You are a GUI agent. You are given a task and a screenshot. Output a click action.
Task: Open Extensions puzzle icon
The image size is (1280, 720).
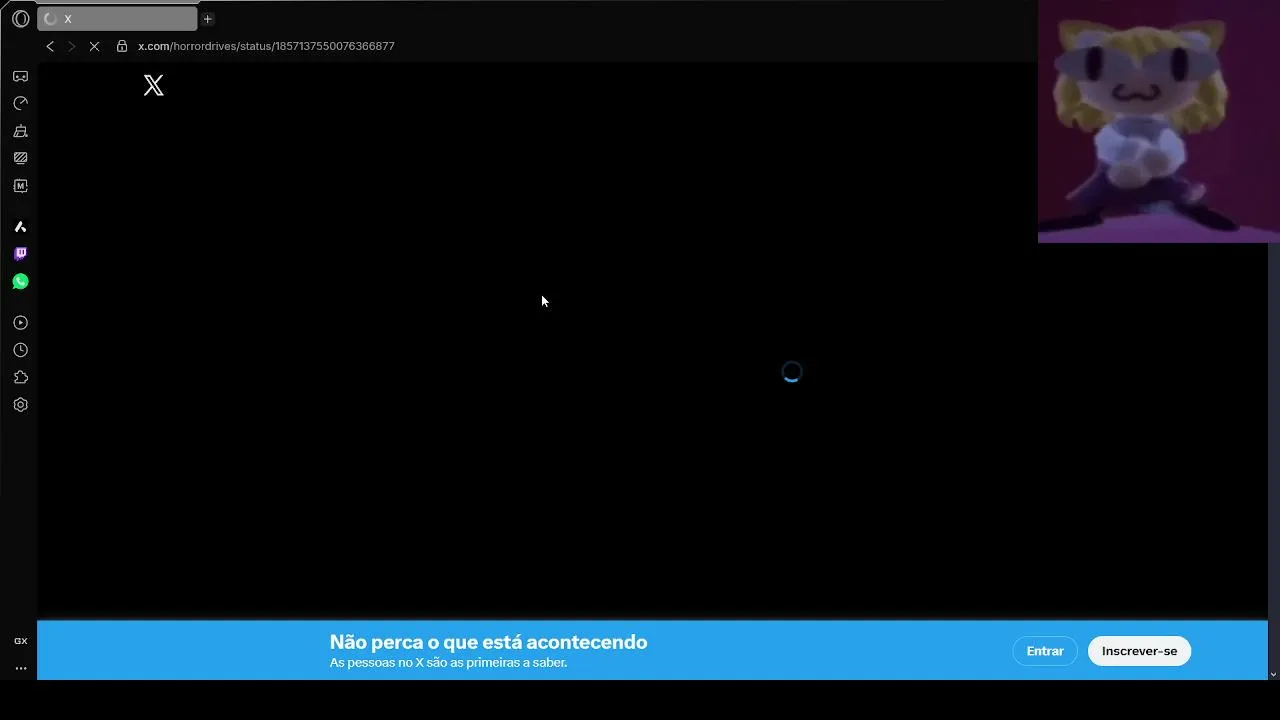pyautogui.click(x=20, y=378)
